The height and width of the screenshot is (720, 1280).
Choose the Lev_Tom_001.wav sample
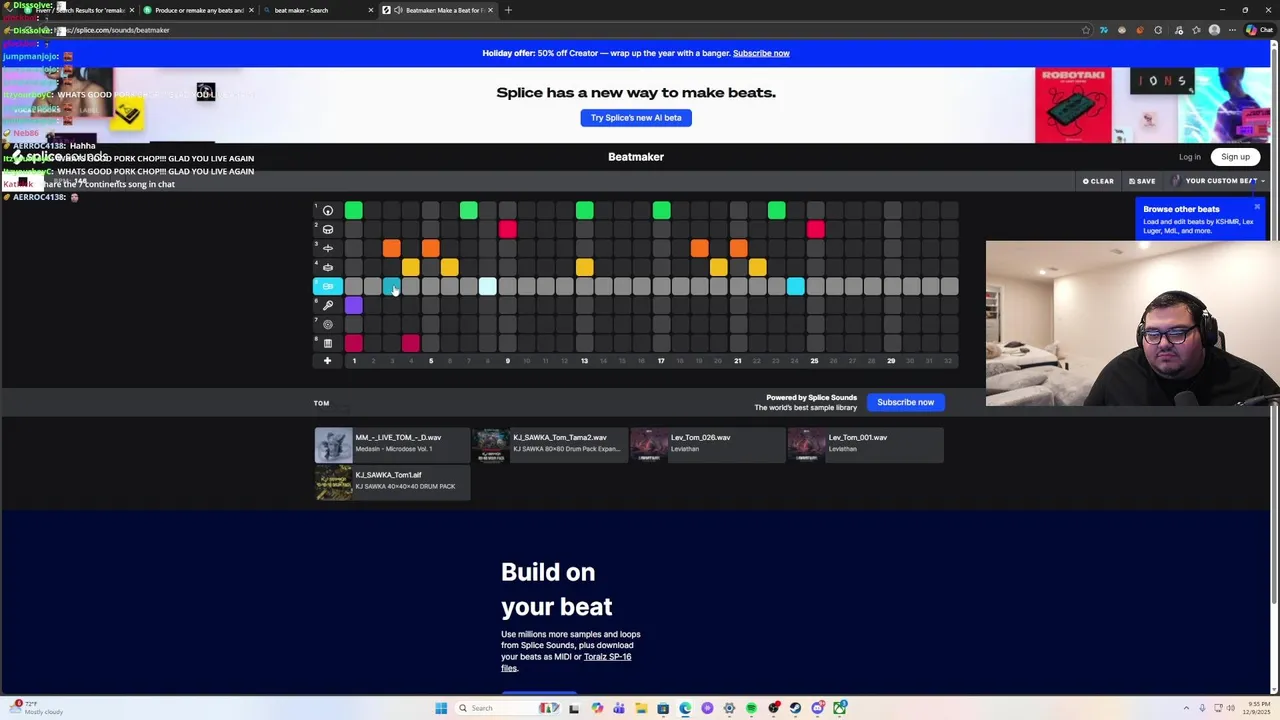[865, 445]
